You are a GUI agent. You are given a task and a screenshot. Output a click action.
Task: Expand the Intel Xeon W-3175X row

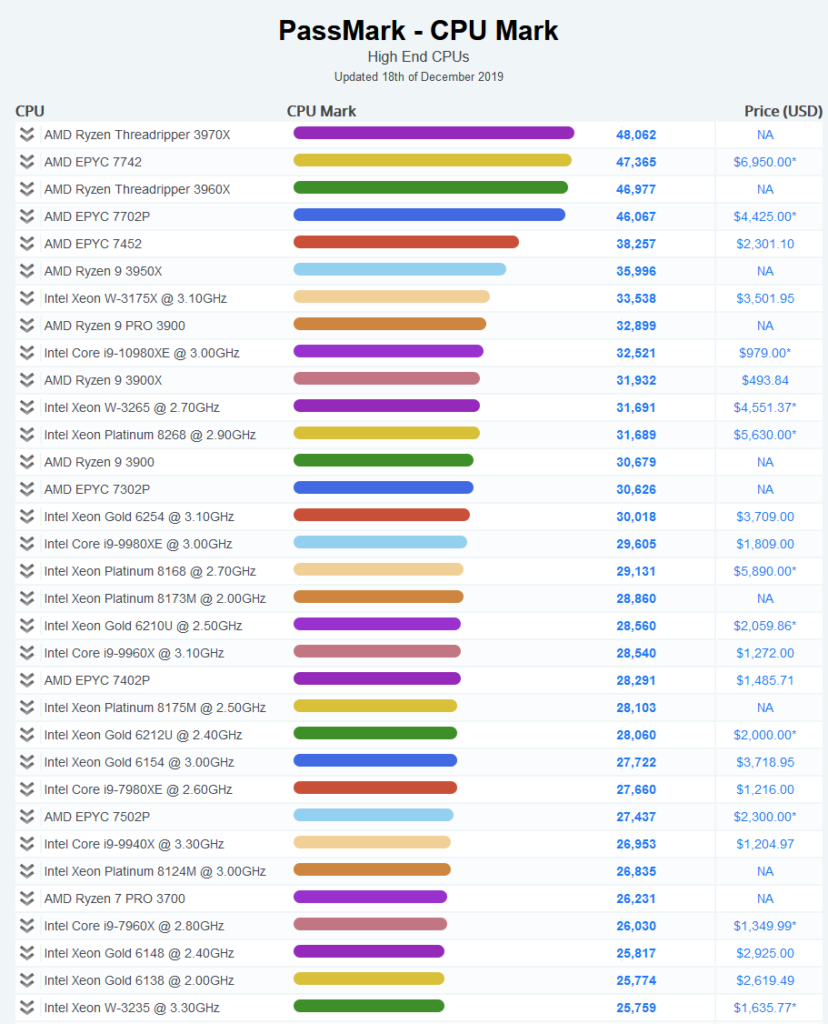[x=27, y=298]
